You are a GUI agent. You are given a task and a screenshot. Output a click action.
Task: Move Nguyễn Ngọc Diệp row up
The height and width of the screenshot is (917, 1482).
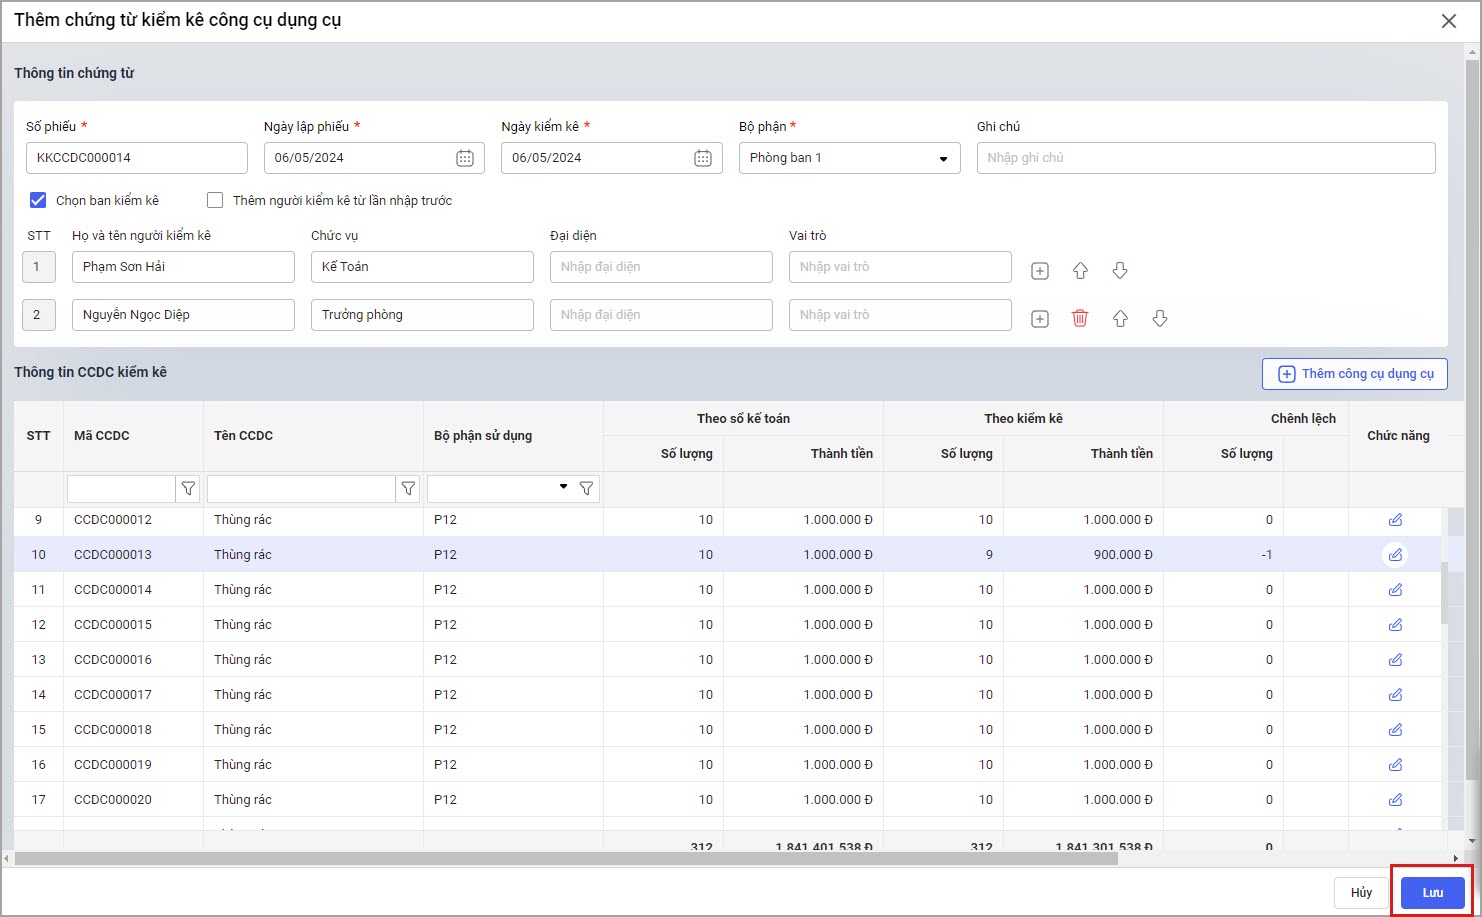pyautogui.click(x=1120, y=318)
